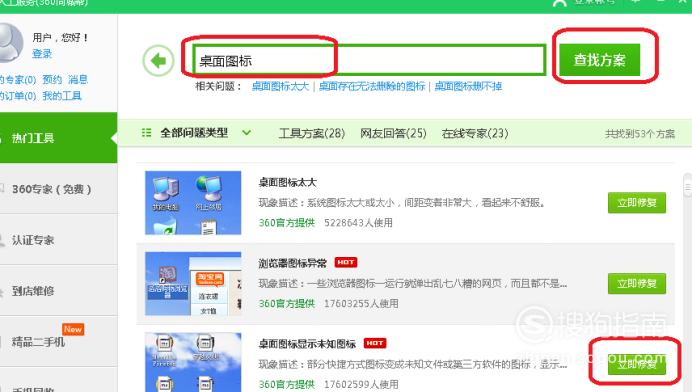Click 17603255人使用 usage count text
This screenshot has height=392, width=692.
(361, 304)
